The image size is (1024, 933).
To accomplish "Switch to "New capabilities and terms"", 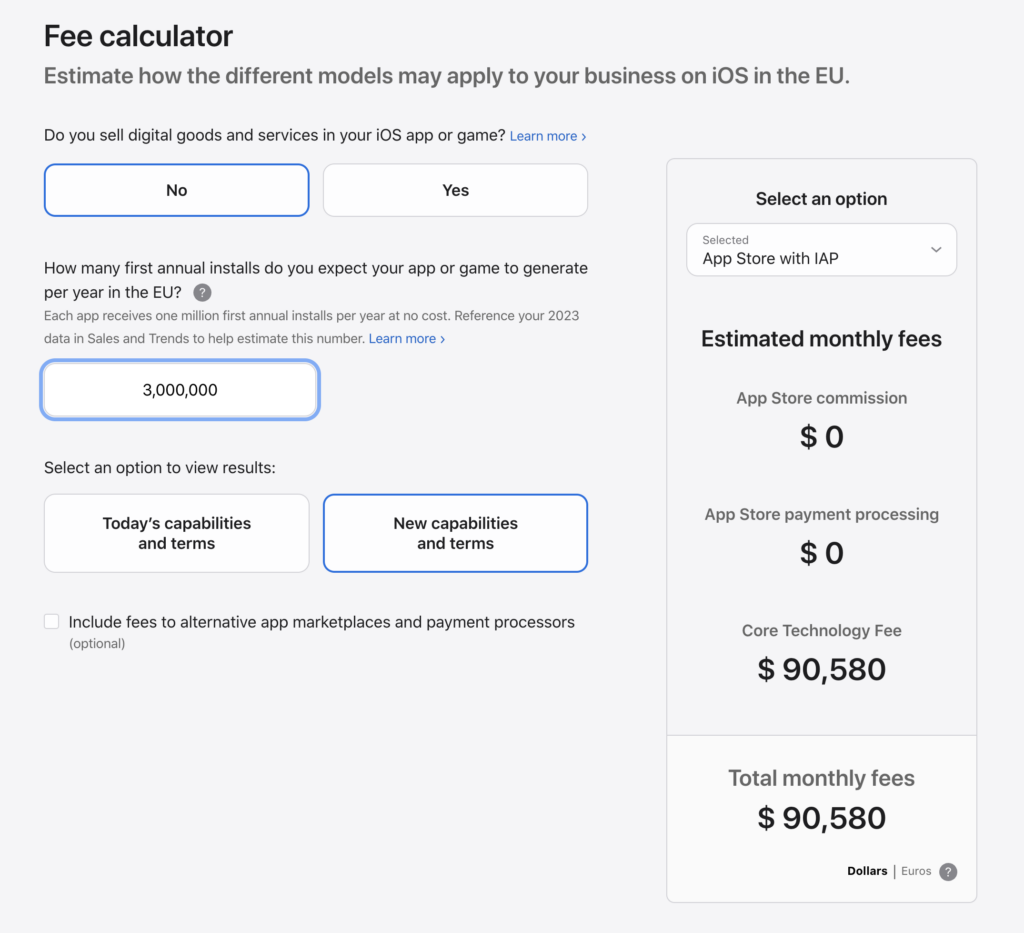I will (455, 532).
